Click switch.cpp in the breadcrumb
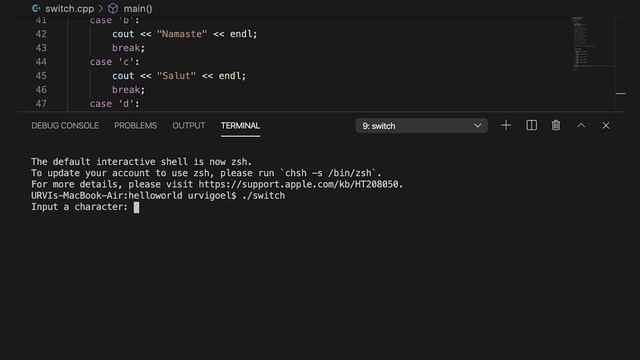 click(x=69, y=8)
